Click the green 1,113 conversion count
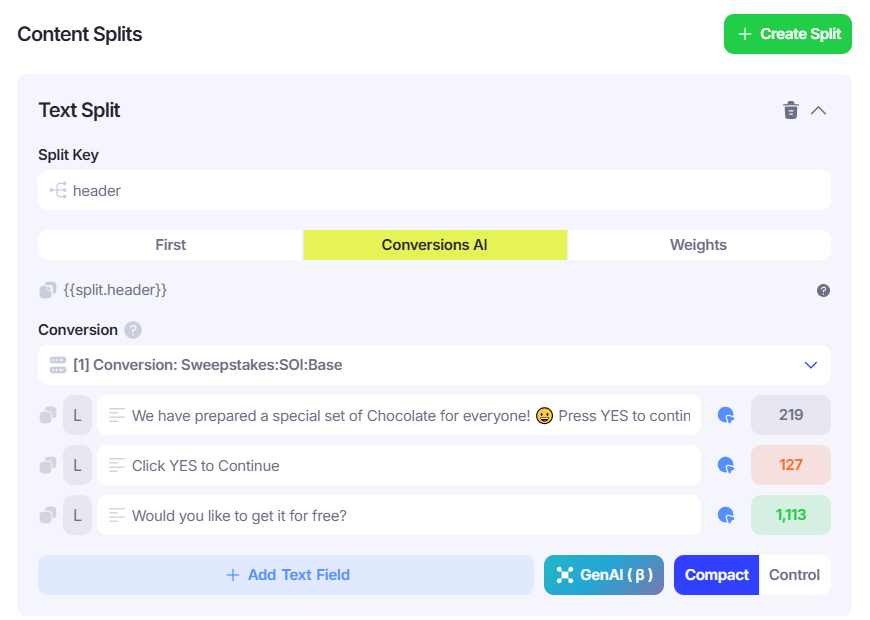Screen dimensions: 870x620 (790, 515)
